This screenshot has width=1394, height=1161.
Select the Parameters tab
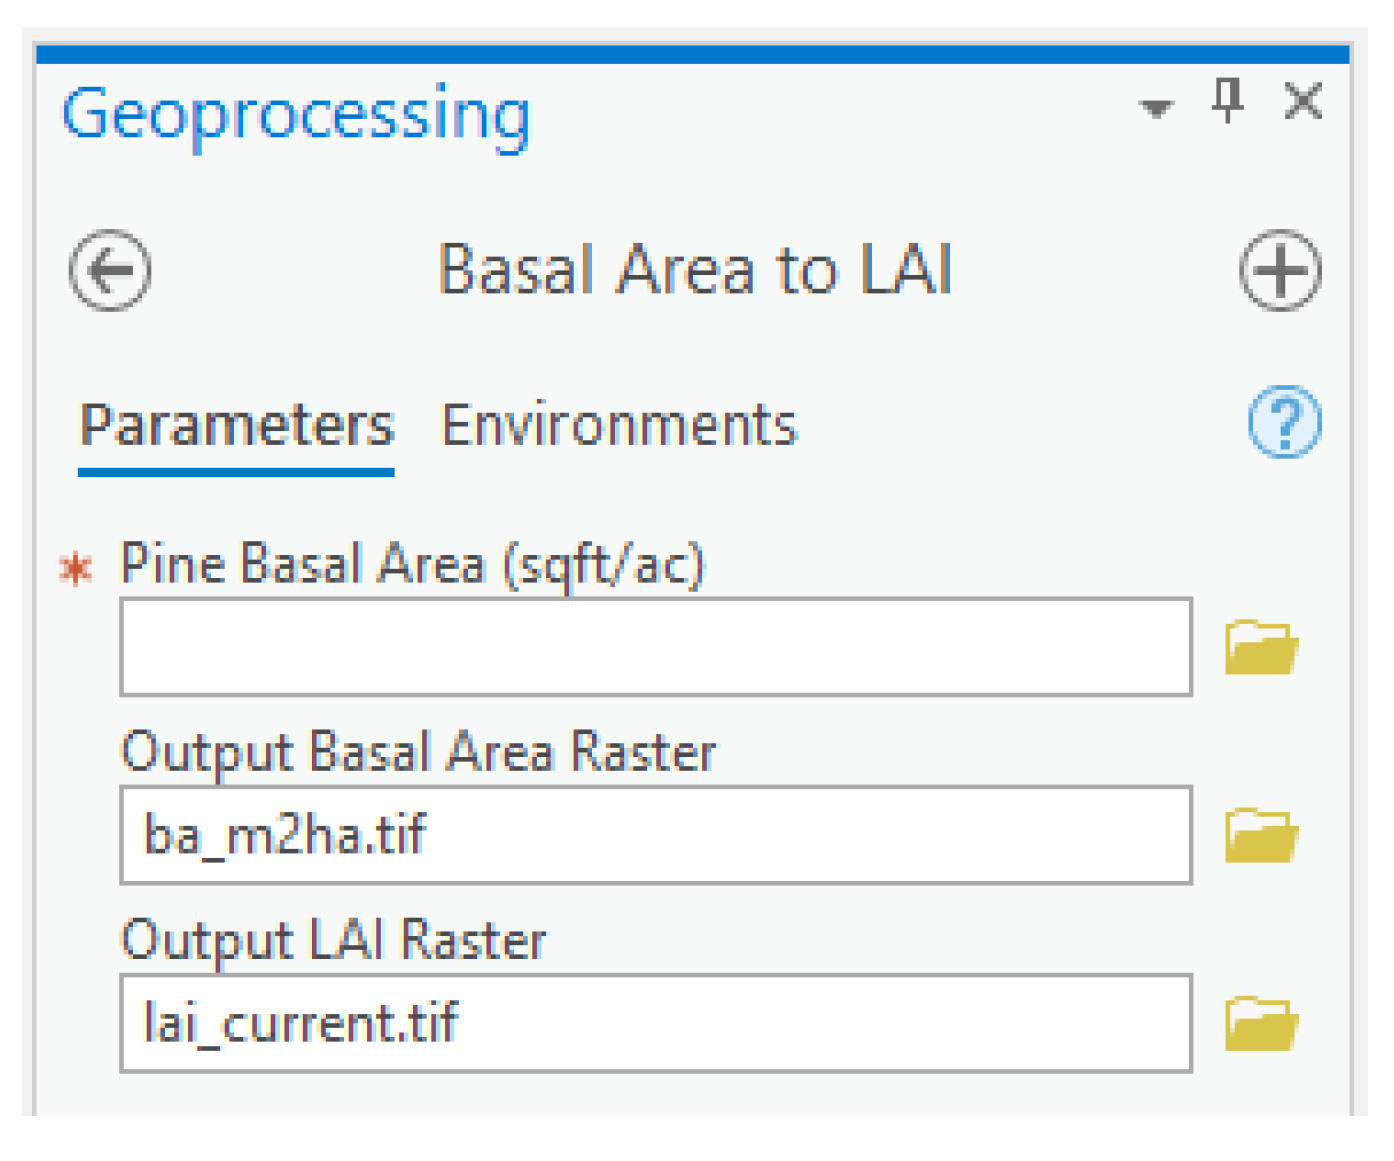coord(236,425)
